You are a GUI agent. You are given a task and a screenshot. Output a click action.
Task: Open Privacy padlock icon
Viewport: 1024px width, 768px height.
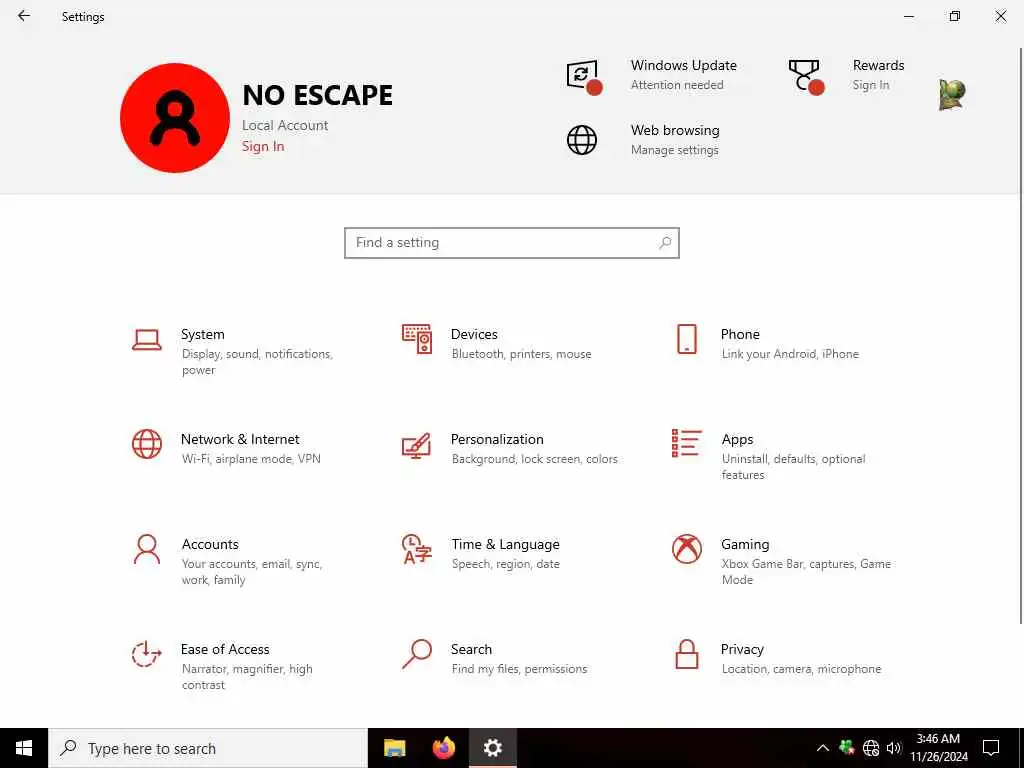[x=686, y=654]
